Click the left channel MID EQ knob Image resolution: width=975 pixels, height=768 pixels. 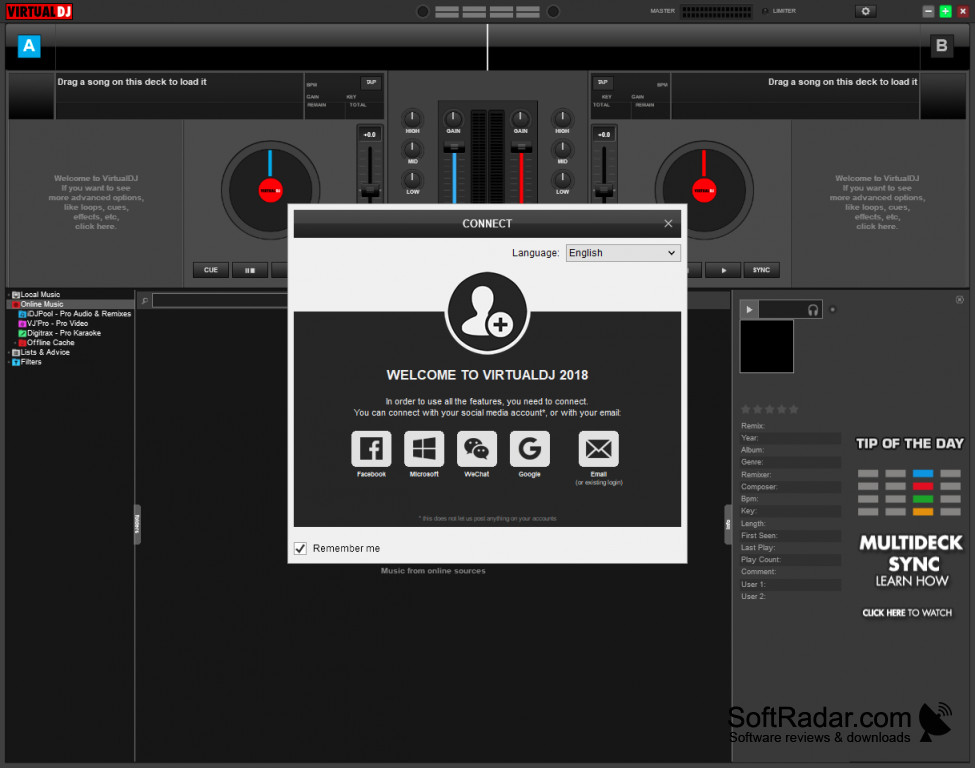[x=412, y=148]
